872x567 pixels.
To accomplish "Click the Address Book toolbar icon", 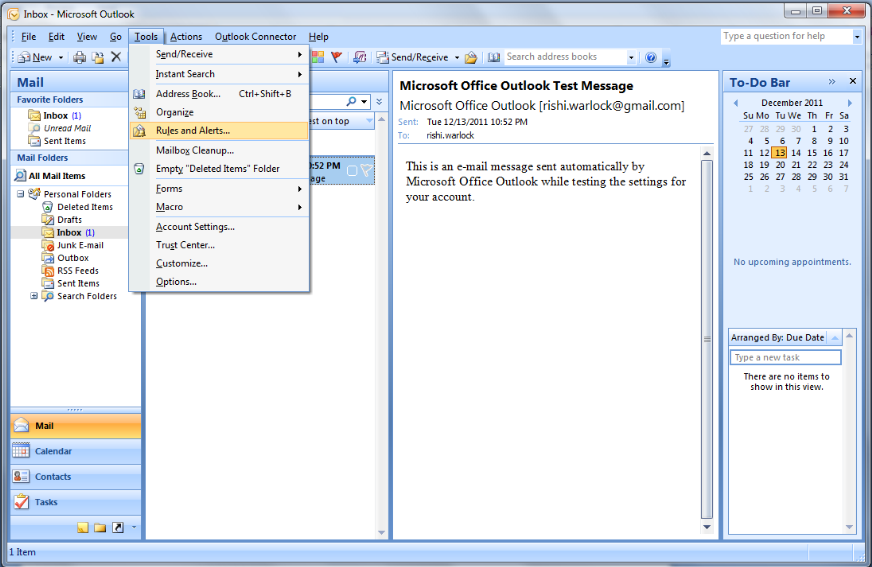I will pyautogui.click(x=494, y=57).
